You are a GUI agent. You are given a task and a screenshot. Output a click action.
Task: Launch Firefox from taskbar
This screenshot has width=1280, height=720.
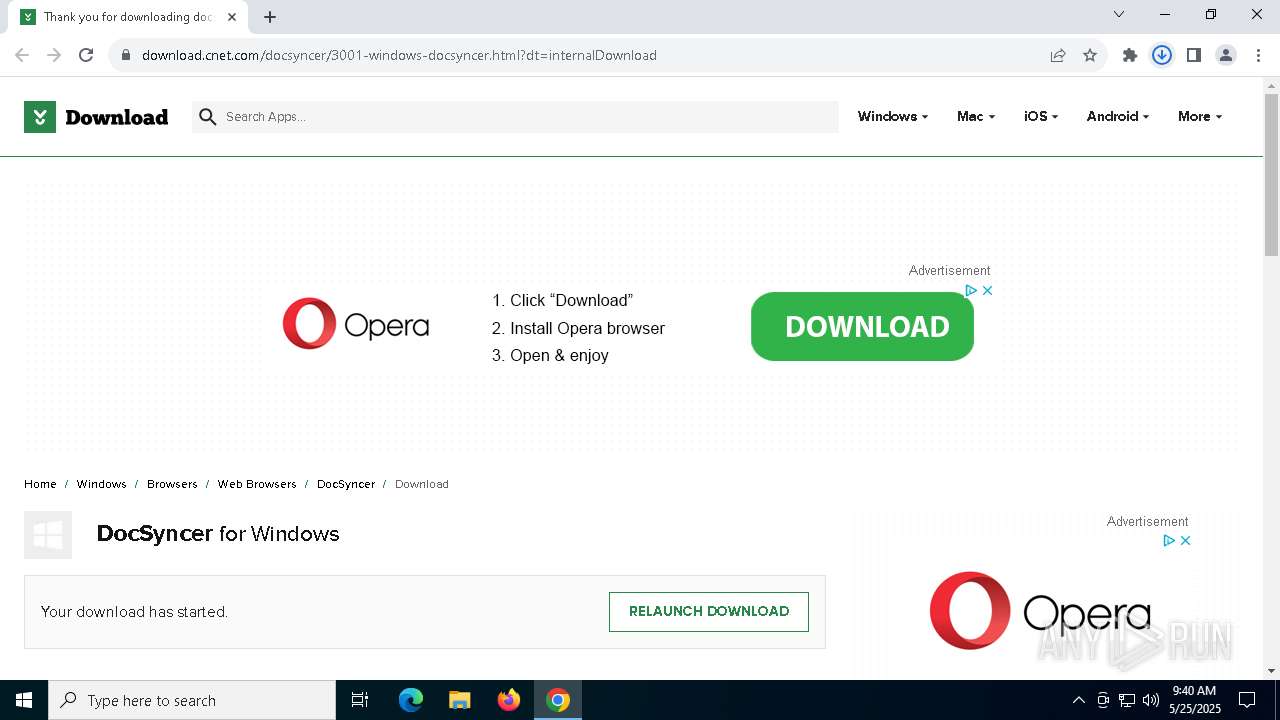tap(509, 700)
